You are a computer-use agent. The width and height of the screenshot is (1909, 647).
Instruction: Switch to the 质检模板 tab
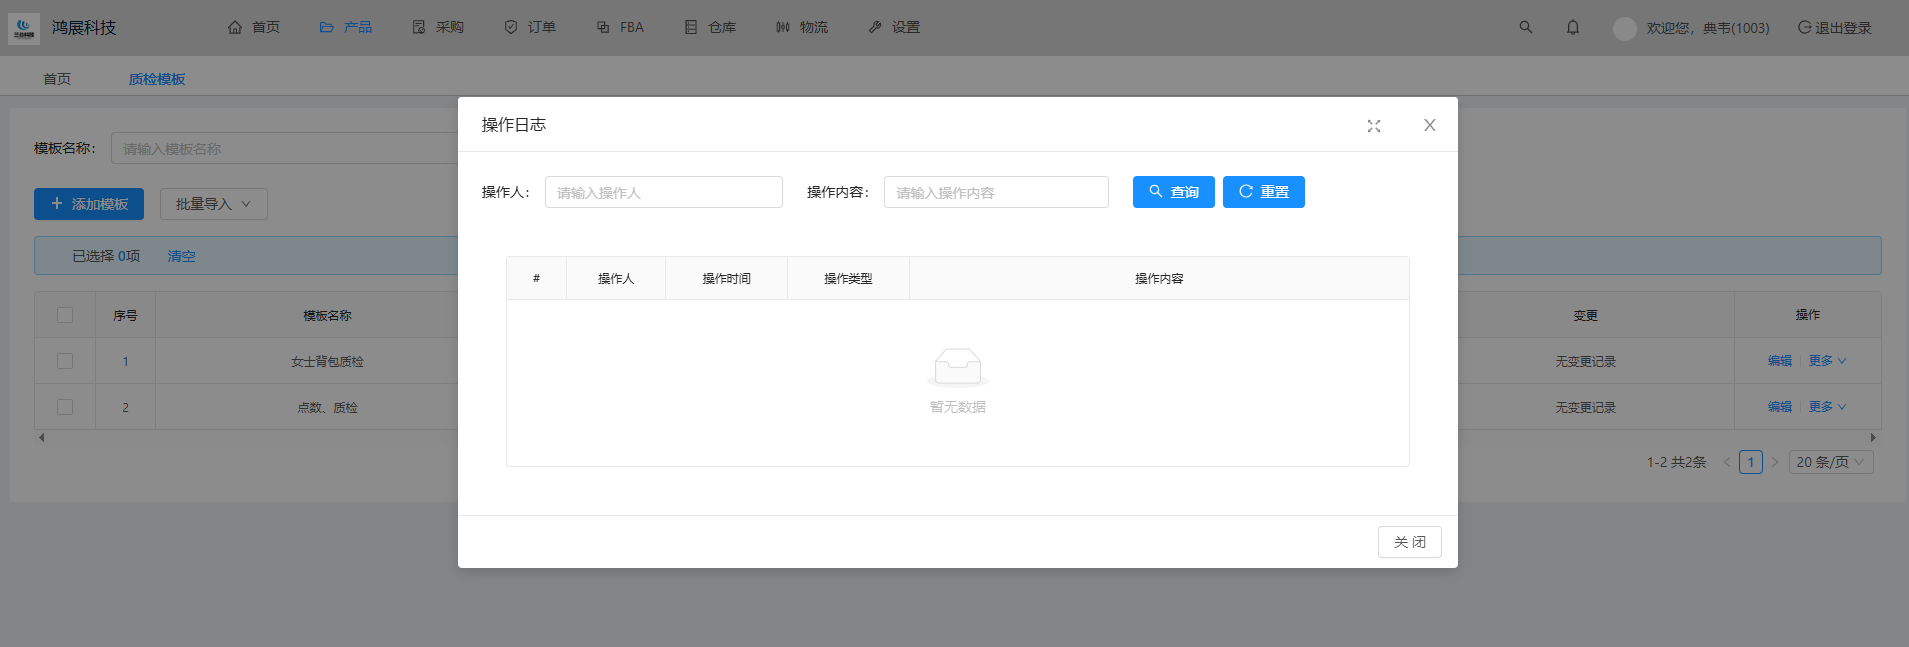coord(157,79)
